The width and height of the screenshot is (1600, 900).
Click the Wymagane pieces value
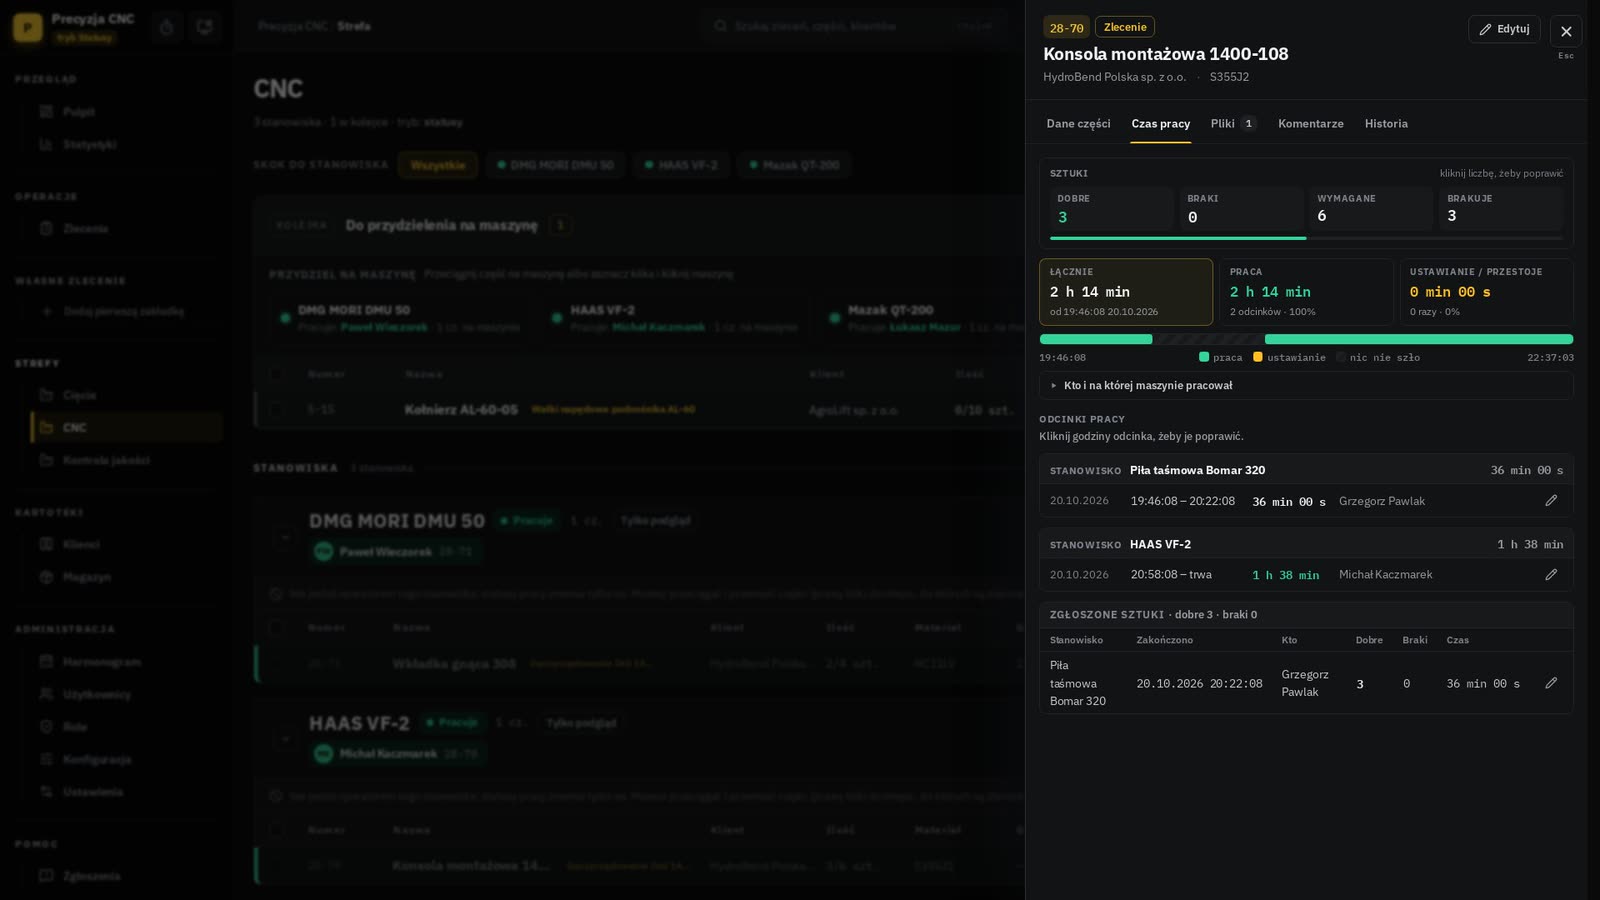1322,216
